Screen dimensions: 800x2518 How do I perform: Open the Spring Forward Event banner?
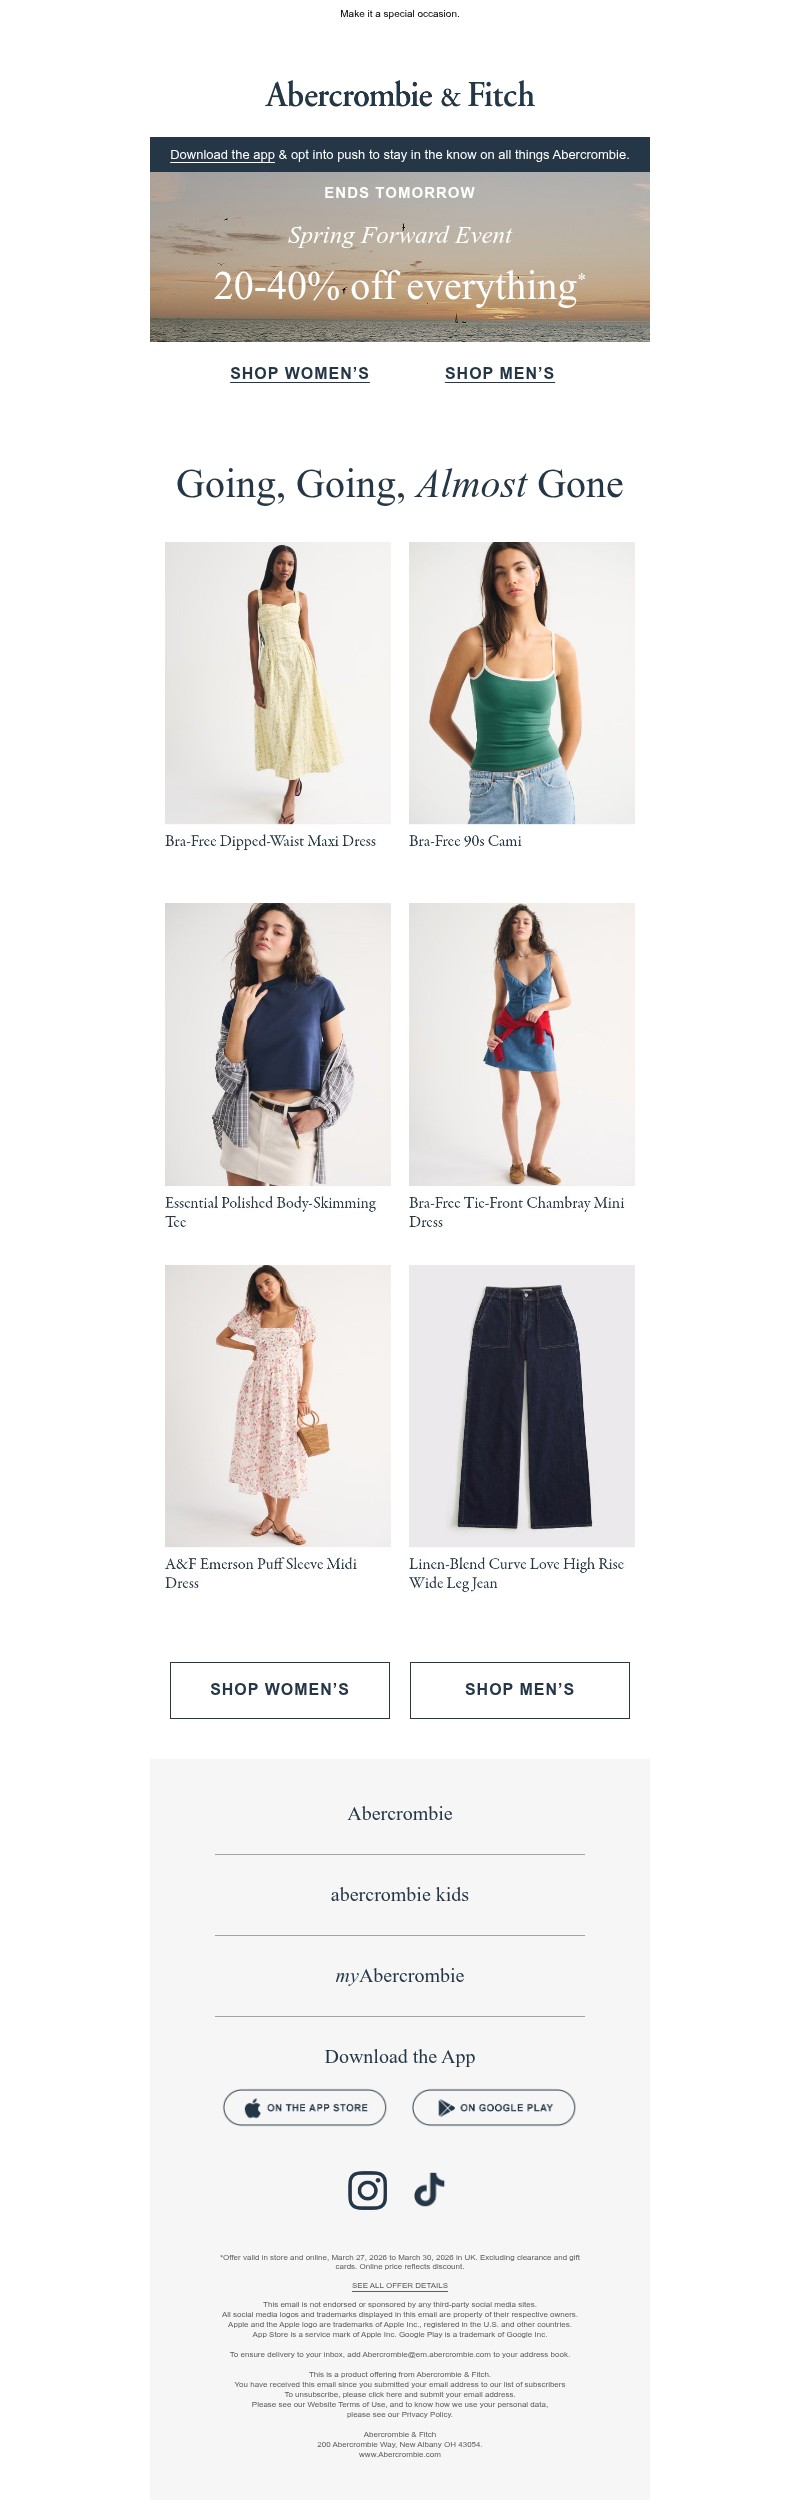(x=400, y=257)
